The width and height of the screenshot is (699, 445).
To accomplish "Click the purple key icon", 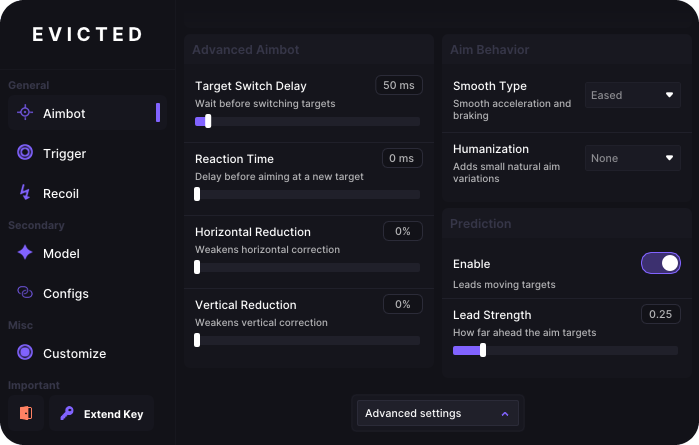I will click(67, 413).
